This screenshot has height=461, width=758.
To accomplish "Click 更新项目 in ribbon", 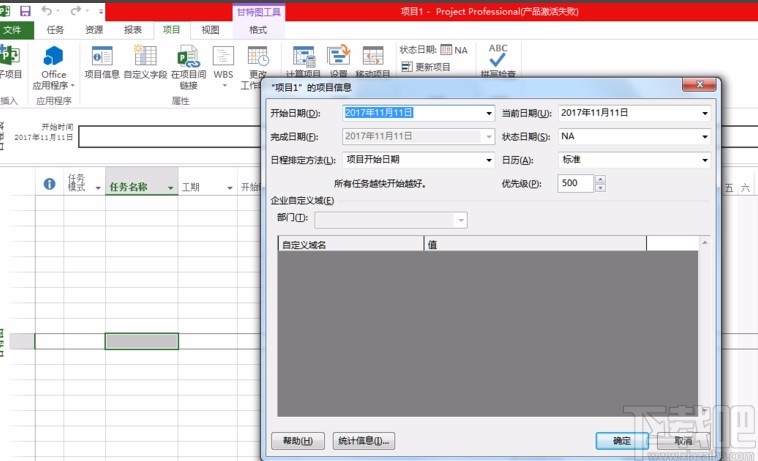I will click(x=426, y=67).
